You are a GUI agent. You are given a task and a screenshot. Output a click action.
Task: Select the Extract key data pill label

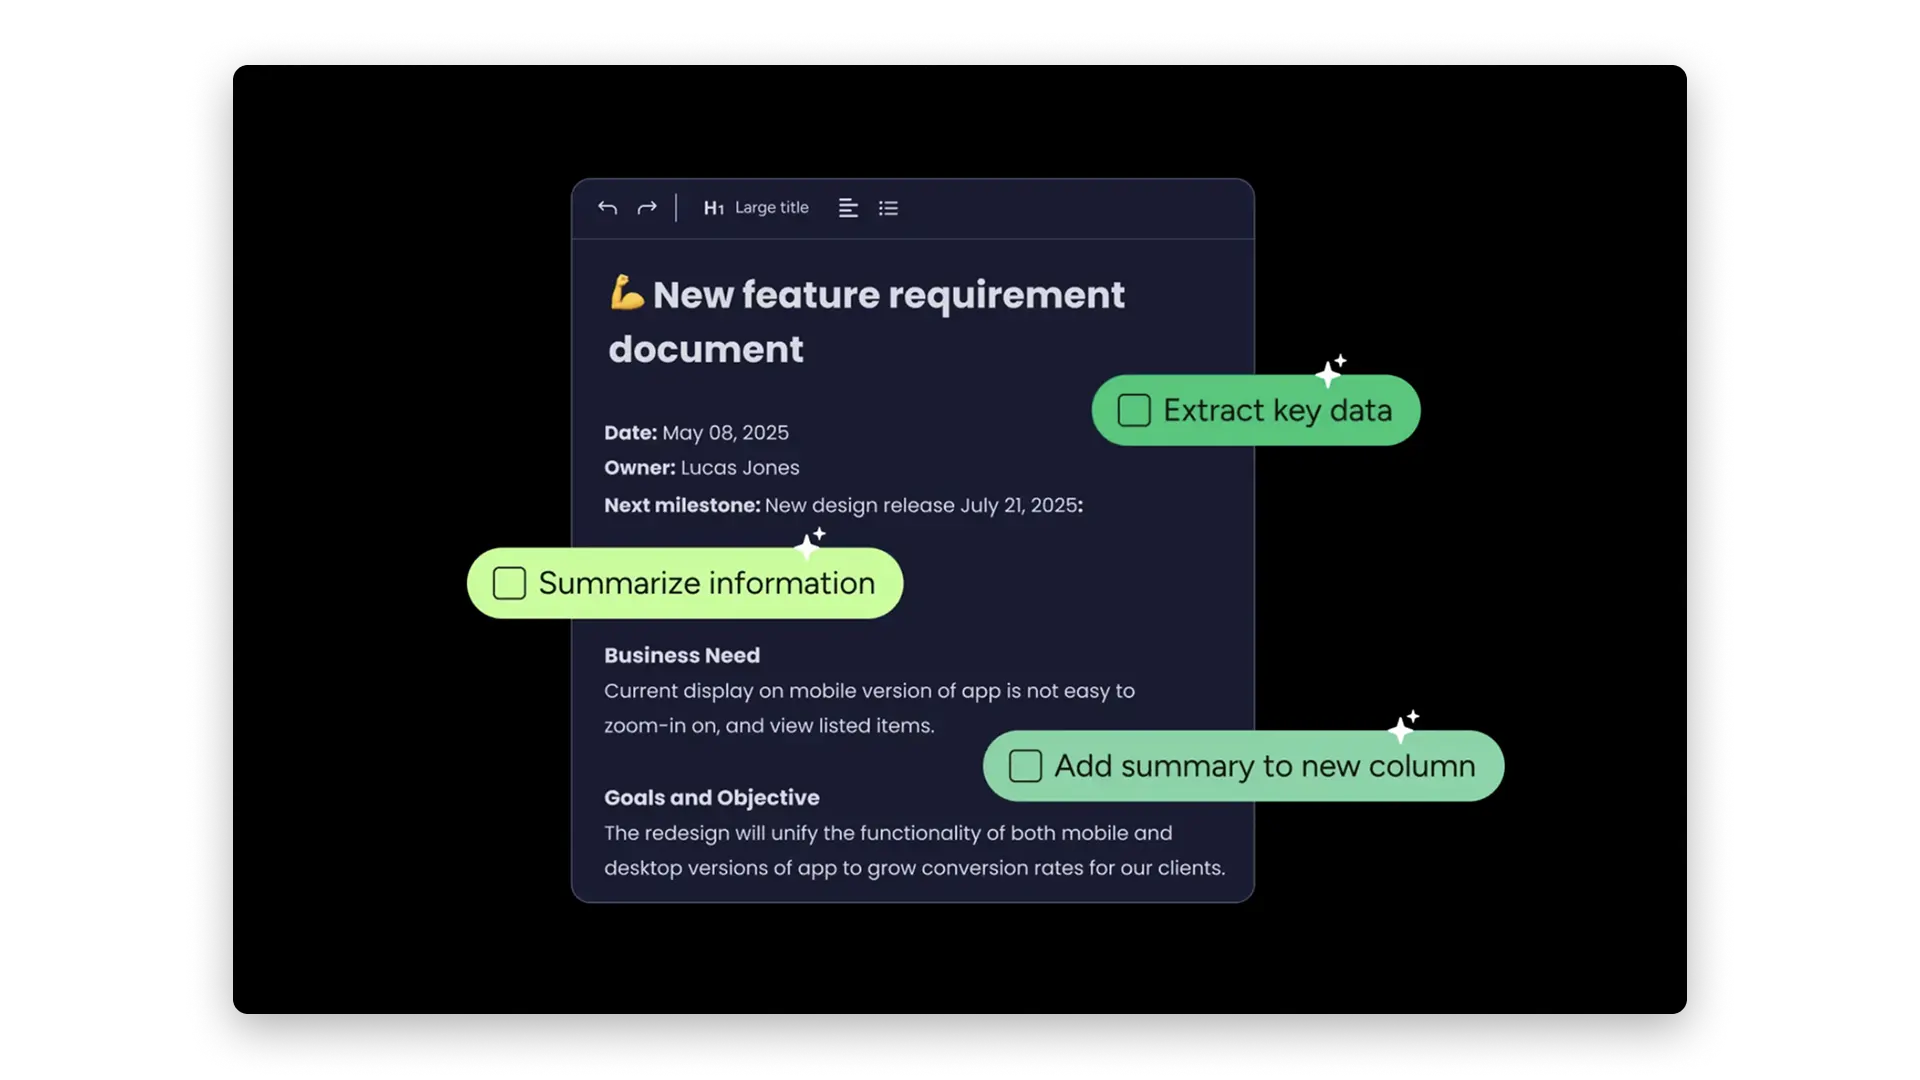click(1277, 411)
